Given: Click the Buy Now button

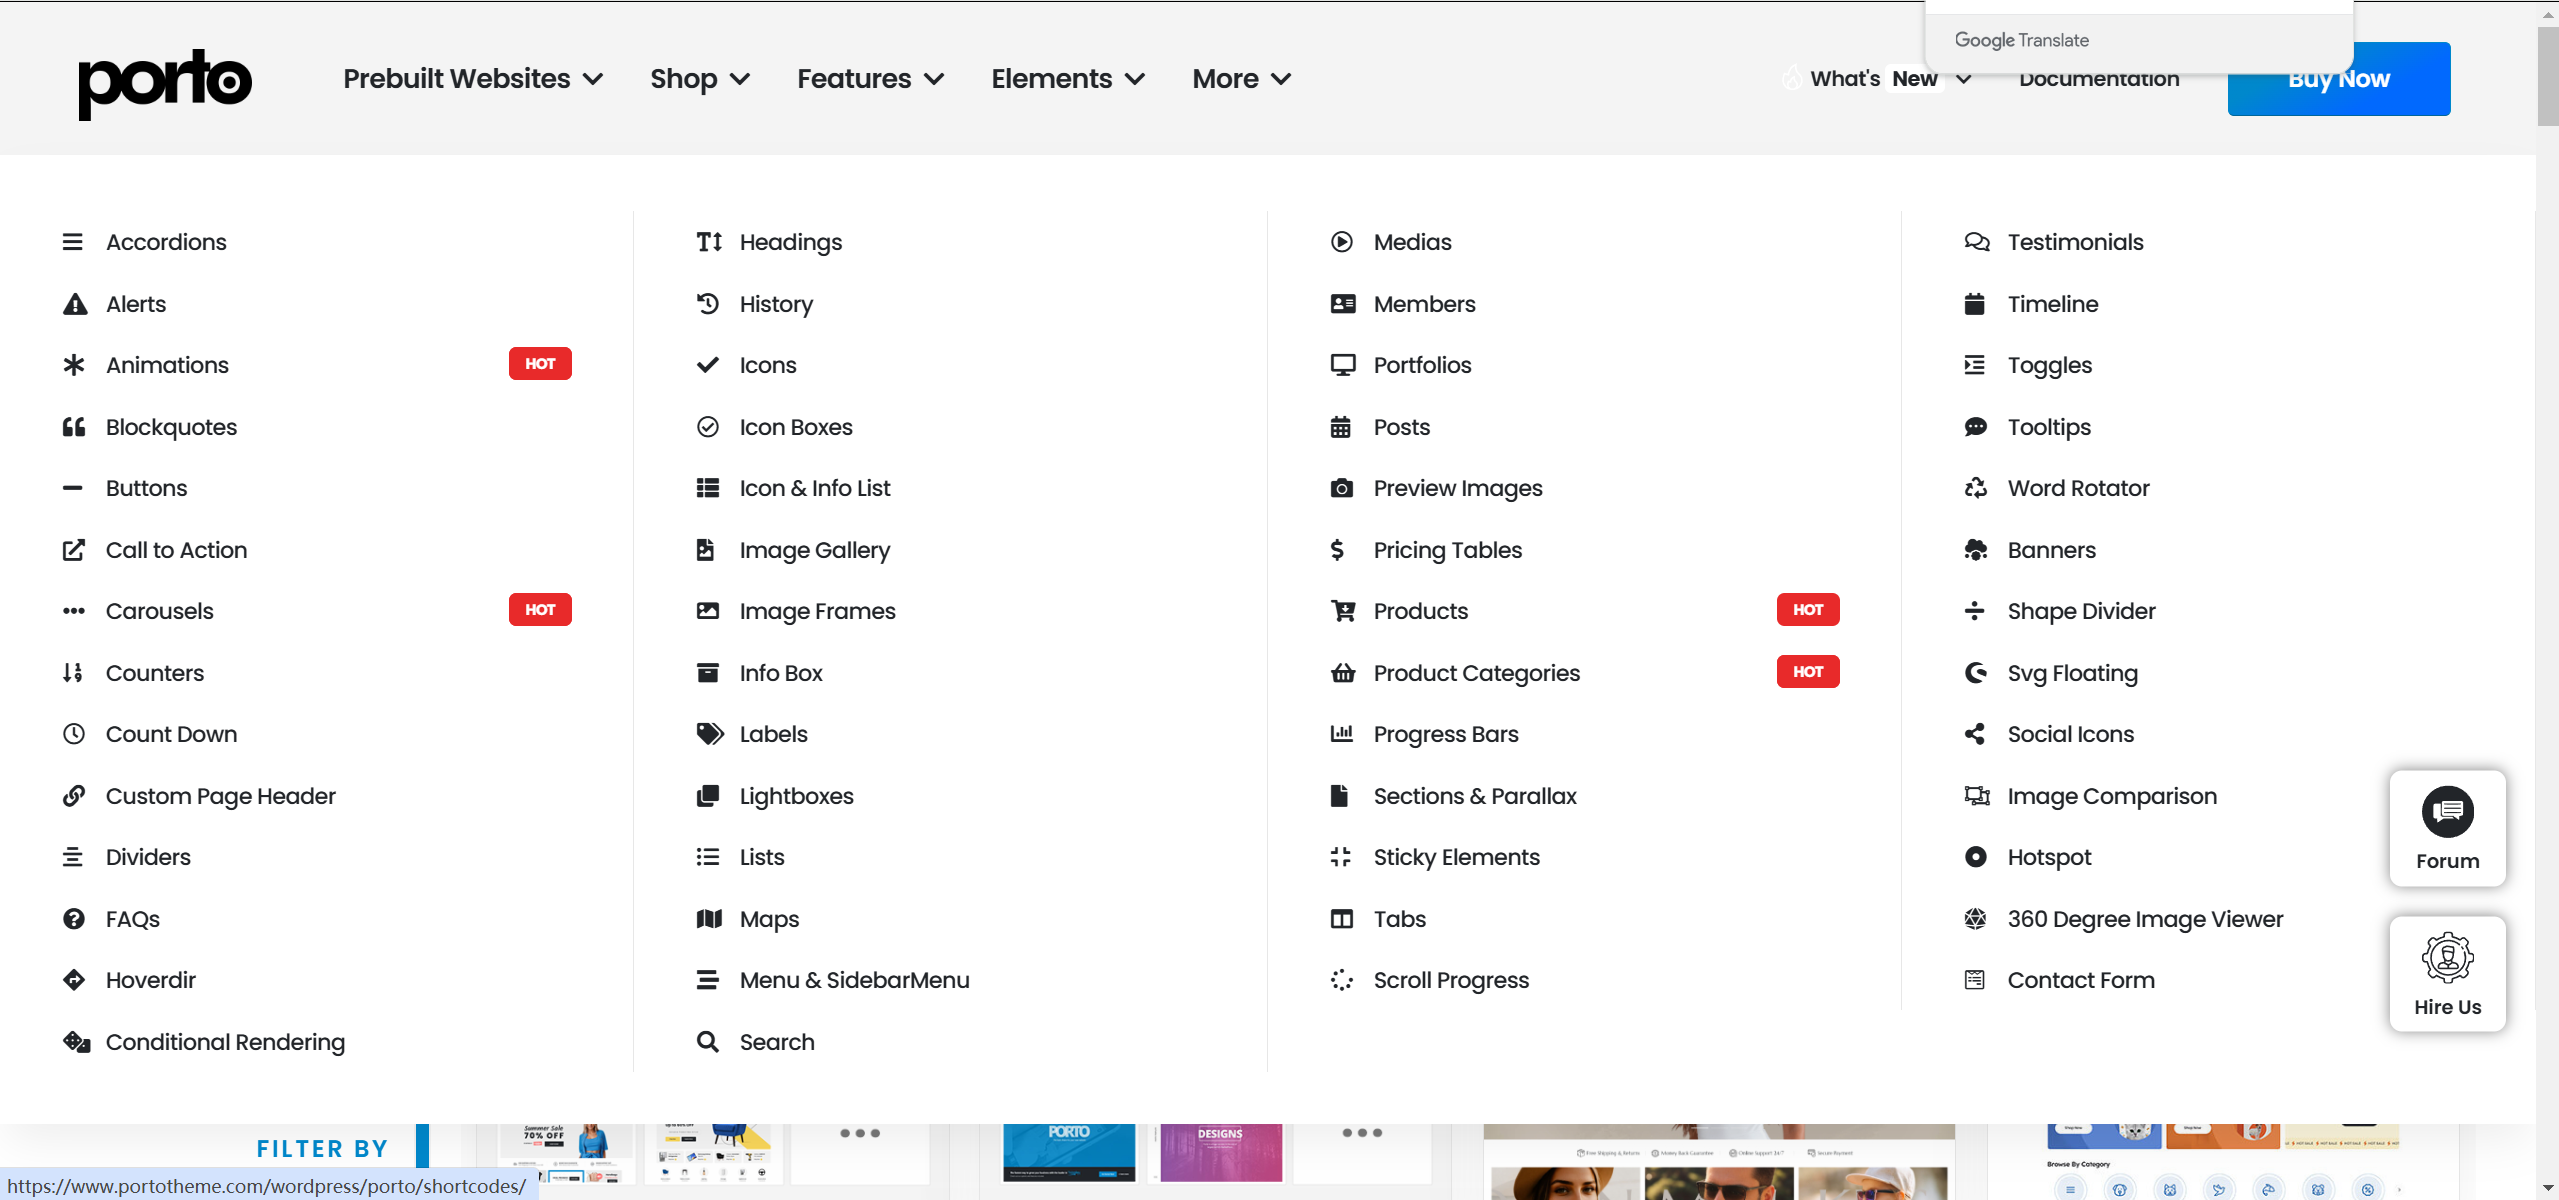Looking at the screenshot, I should click(2338, 78).
